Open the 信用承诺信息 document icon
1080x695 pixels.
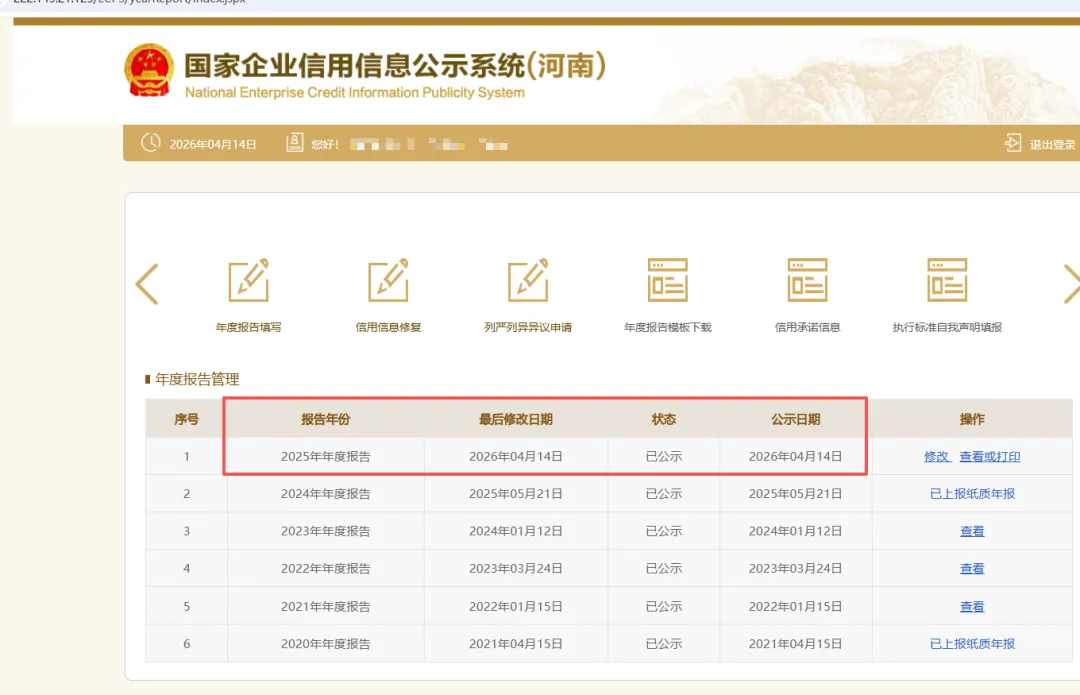click(808, 280)
